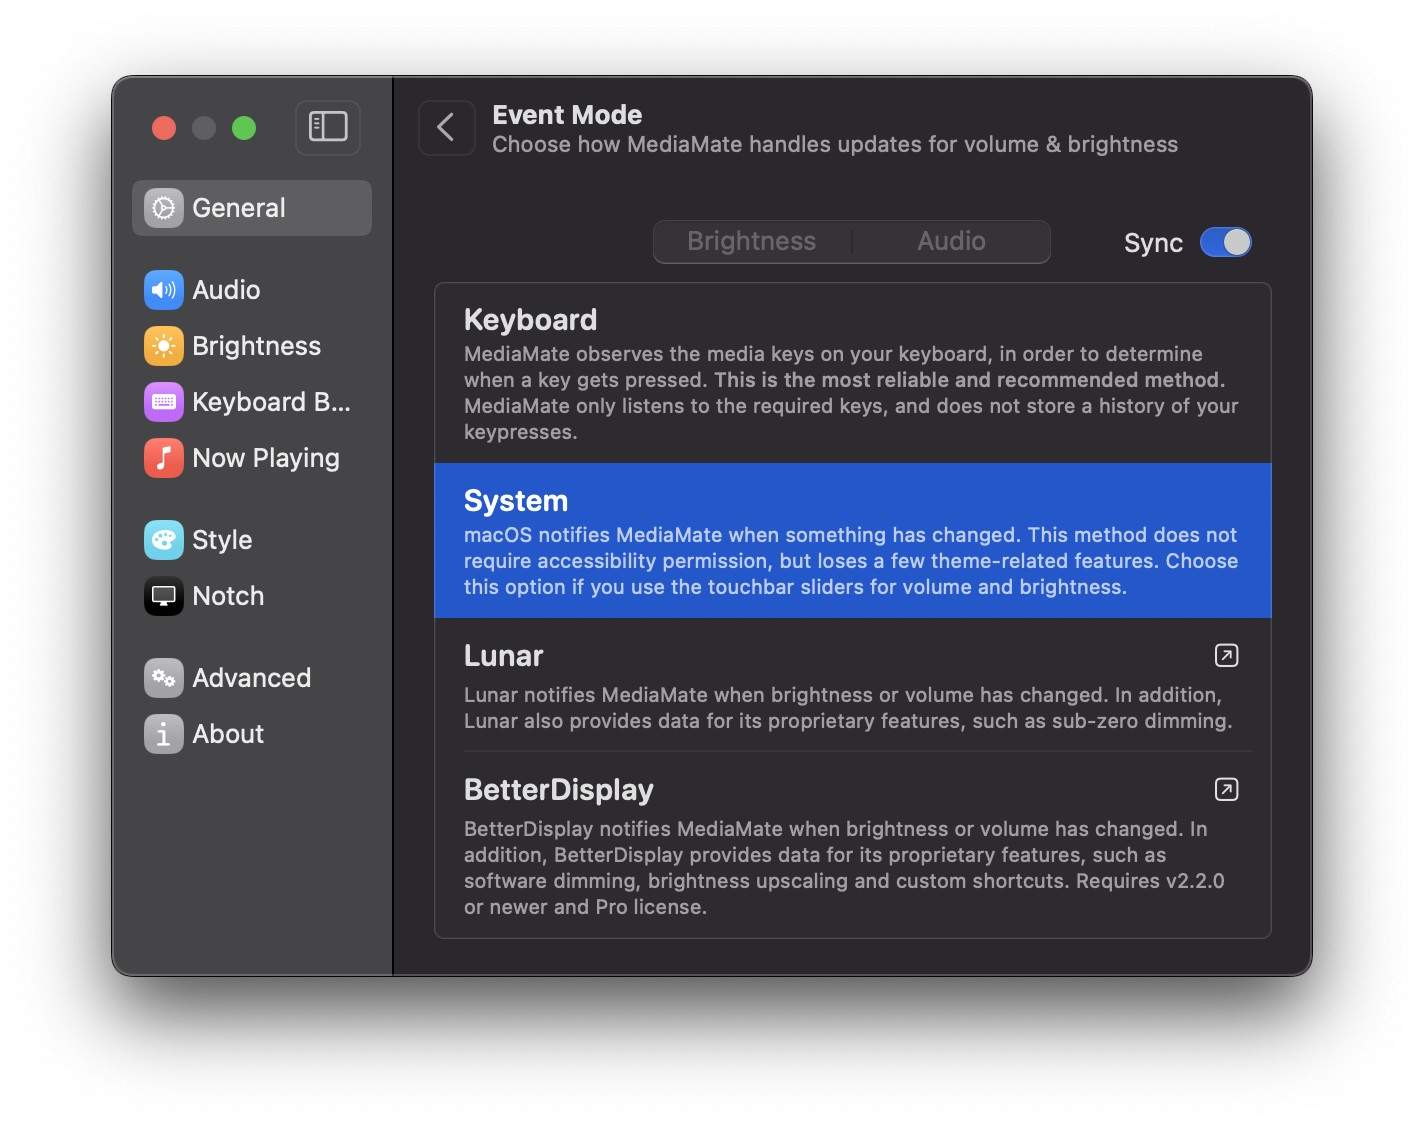
Task: Disable the Sync toggle switch
Action: pyautogui.click(x=1225, y=243)
